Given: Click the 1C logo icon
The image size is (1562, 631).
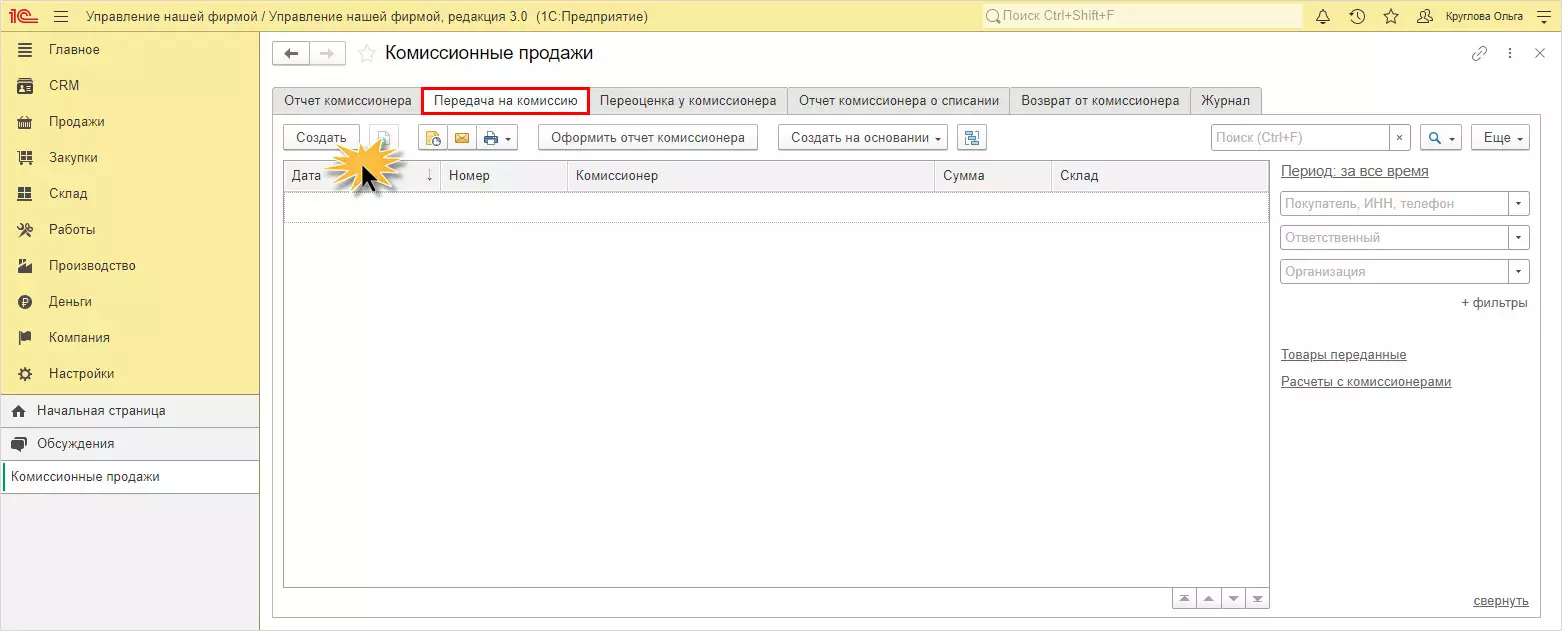Looking at the screenshot, I should tap(21, 16).
